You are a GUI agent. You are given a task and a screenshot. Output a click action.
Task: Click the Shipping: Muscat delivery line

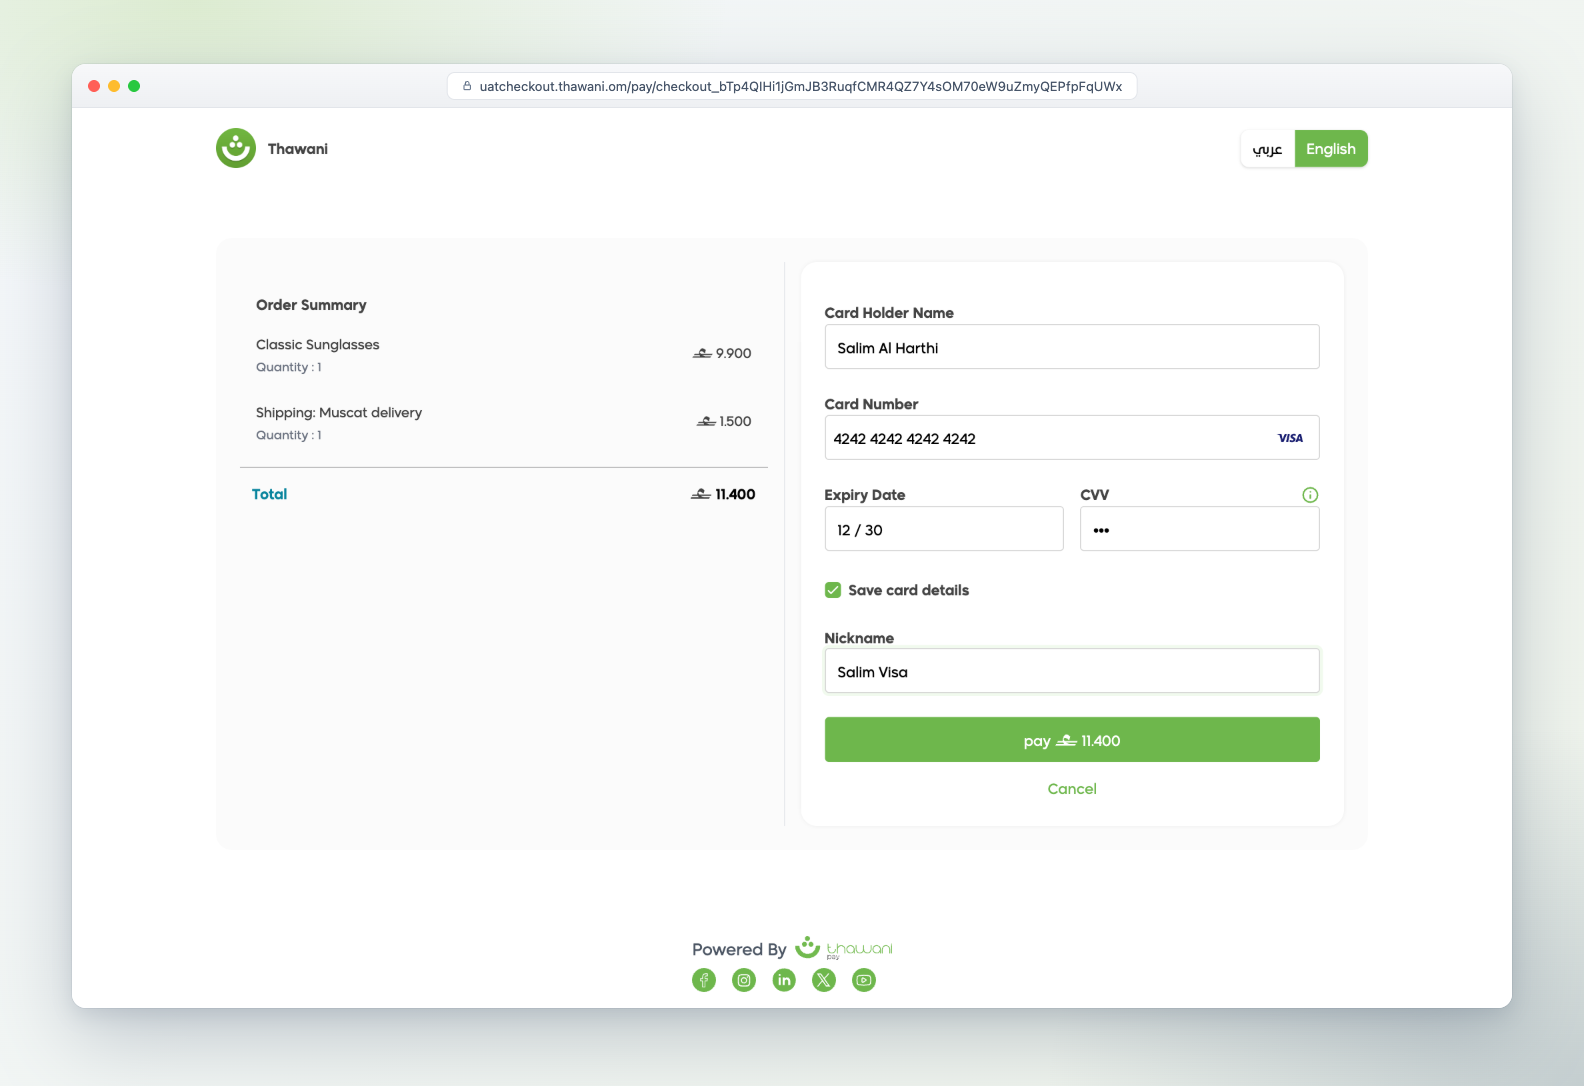tap(339, 413)
